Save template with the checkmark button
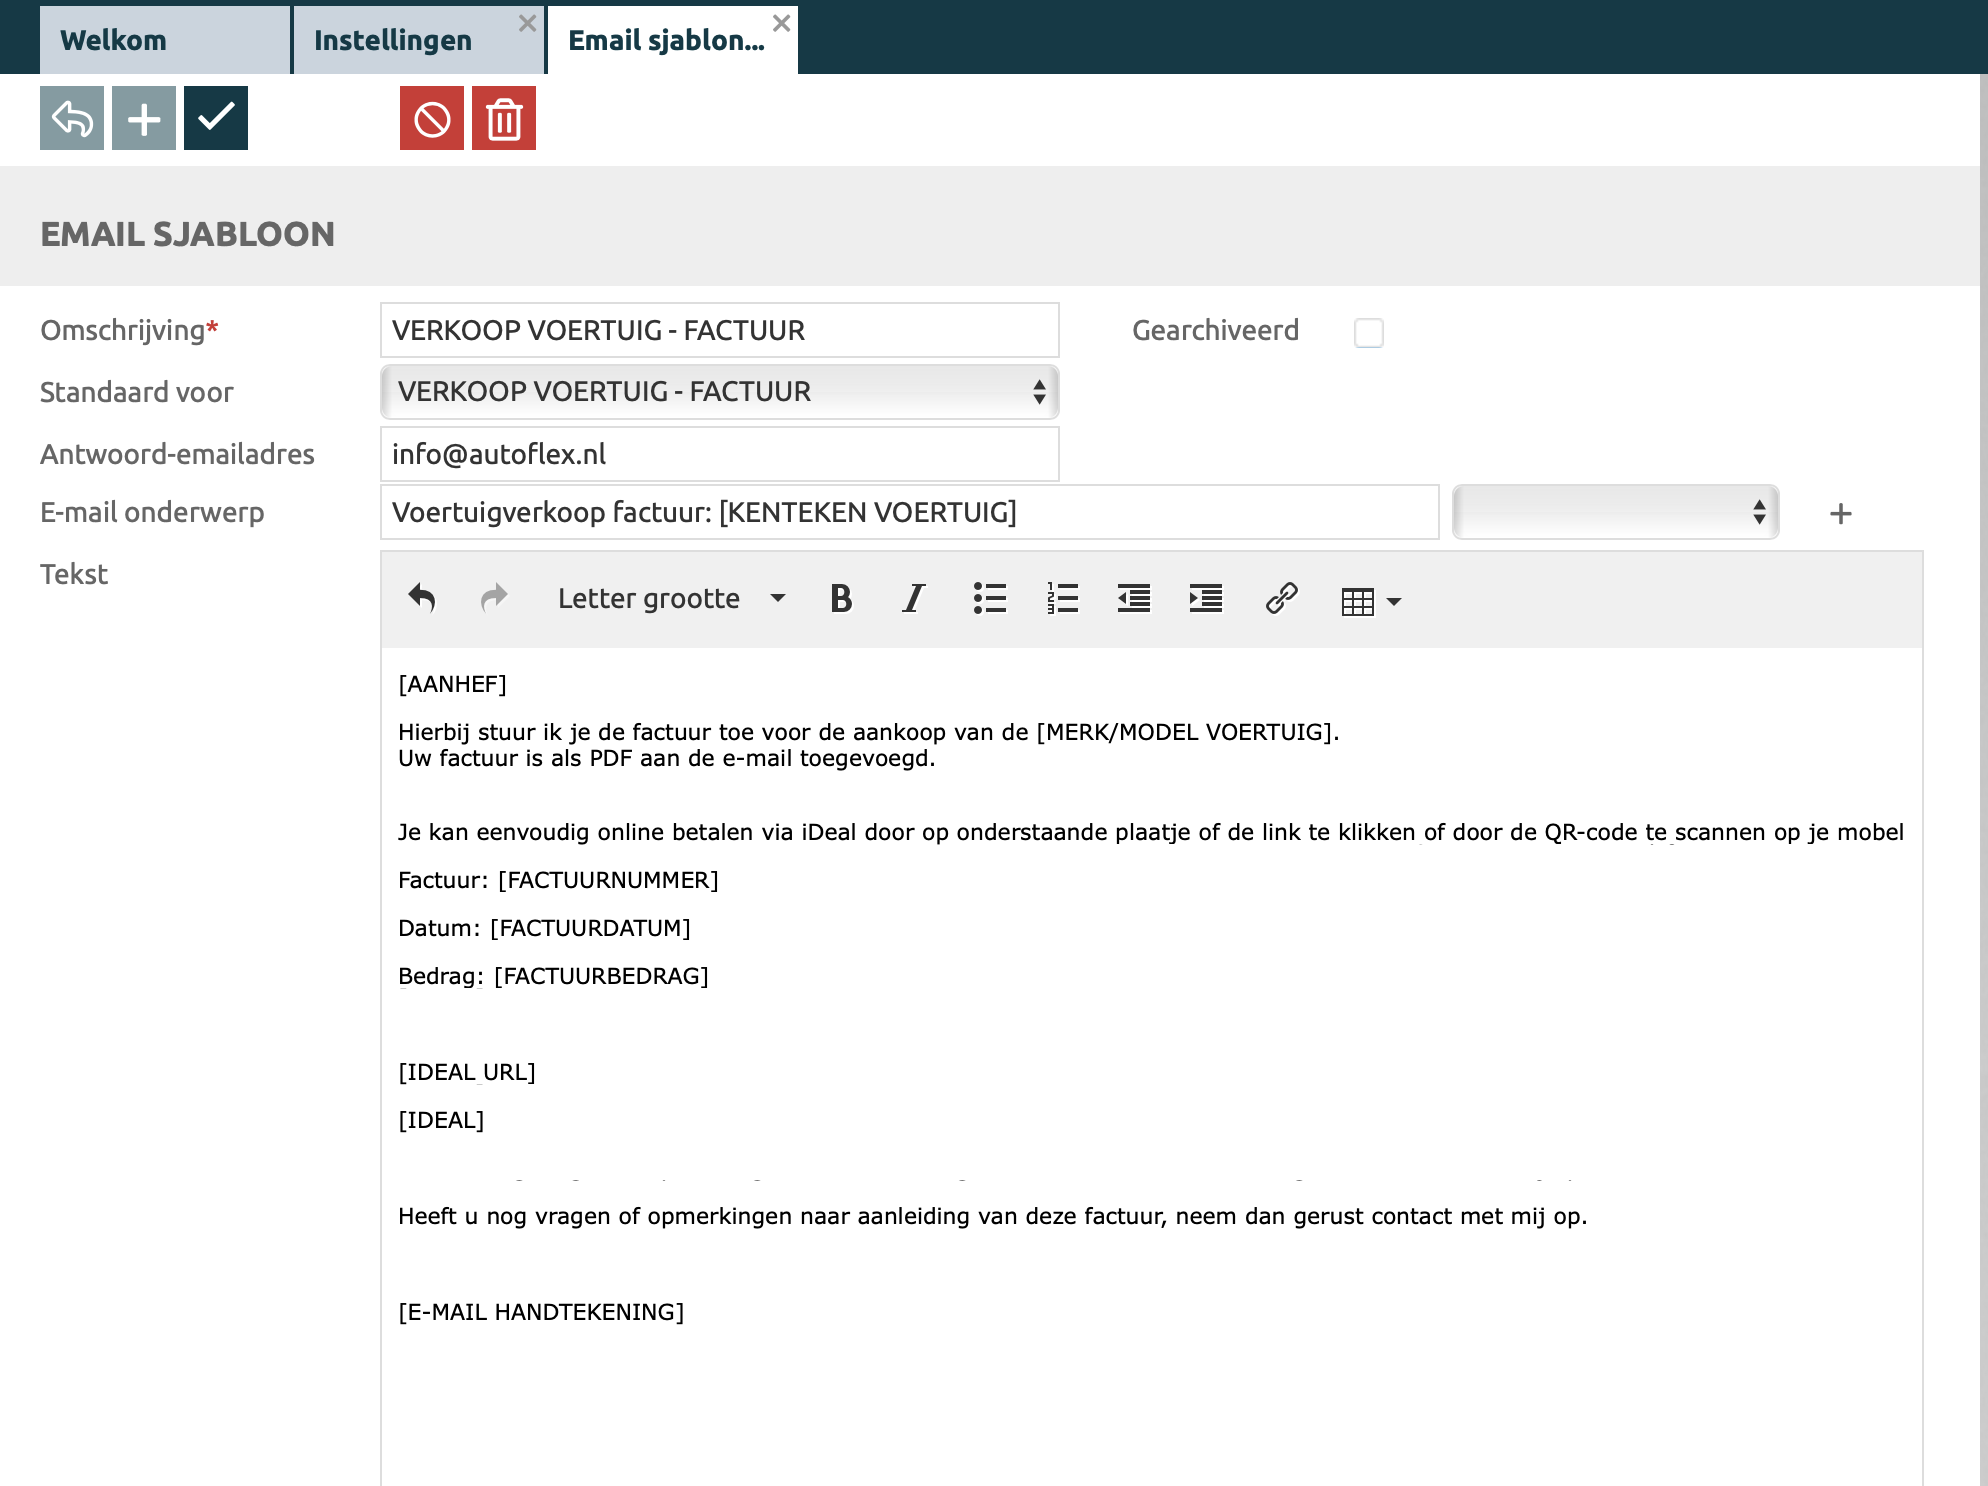 click(x=216, y=119)
